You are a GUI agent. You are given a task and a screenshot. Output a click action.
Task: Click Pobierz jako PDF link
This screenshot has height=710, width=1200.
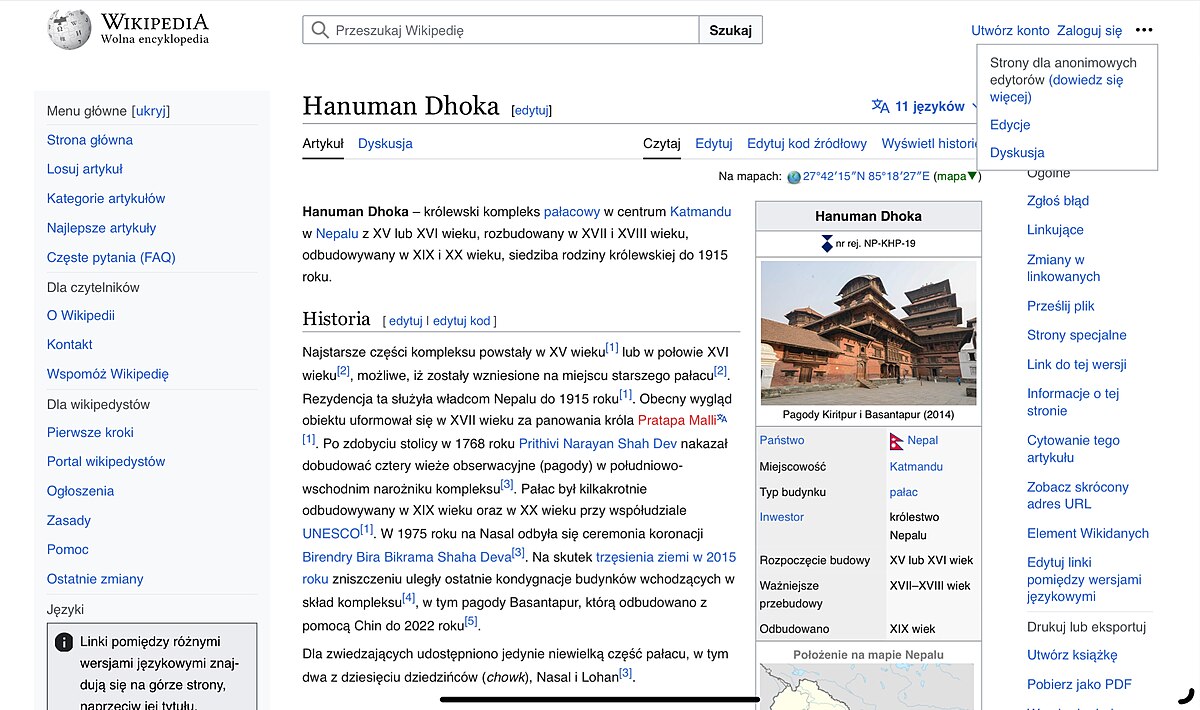click(x=1079, y=685)
